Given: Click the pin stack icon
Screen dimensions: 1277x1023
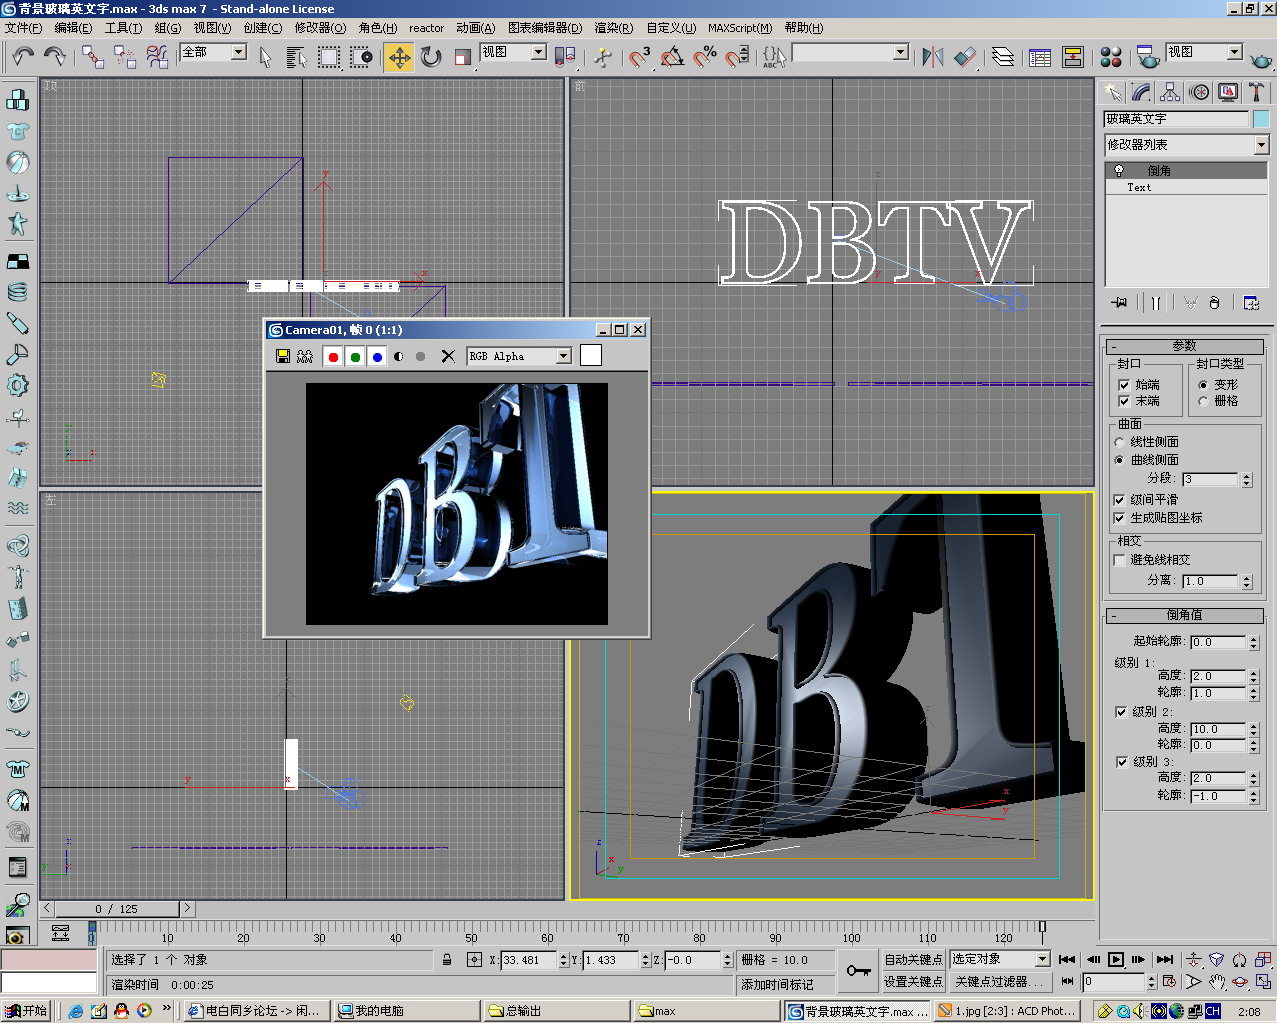Looking at the screenshot, I should [1119, 302].
